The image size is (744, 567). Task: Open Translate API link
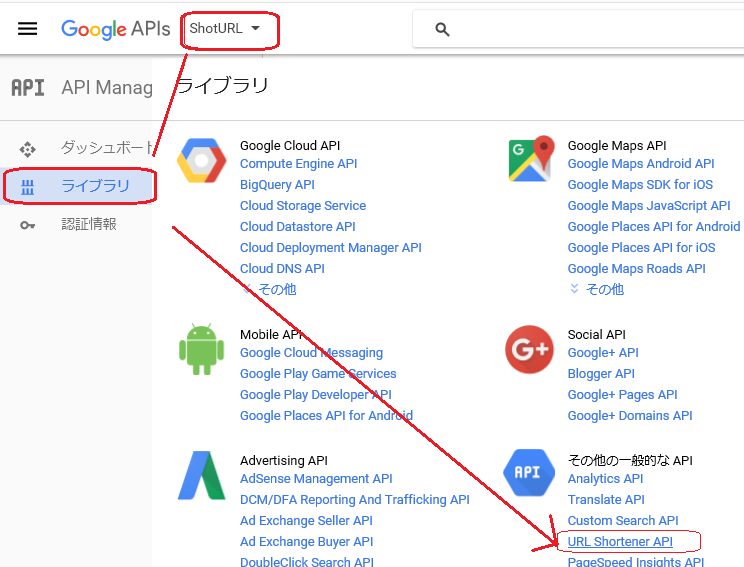coord(606,500)
